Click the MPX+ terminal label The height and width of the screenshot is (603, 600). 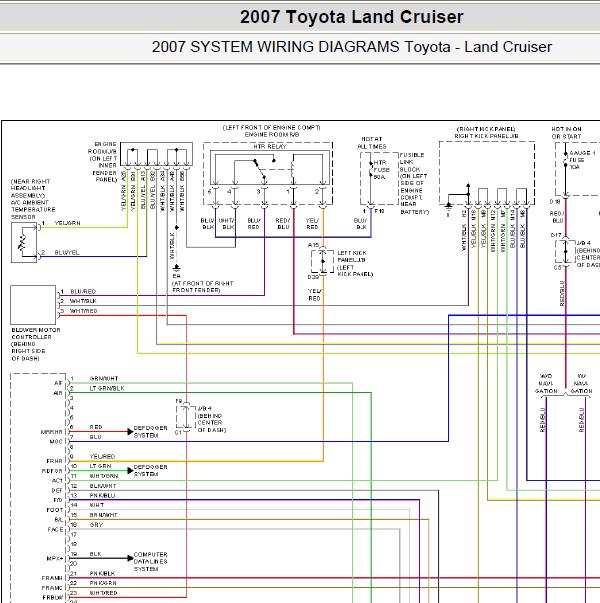click(55, 558)
